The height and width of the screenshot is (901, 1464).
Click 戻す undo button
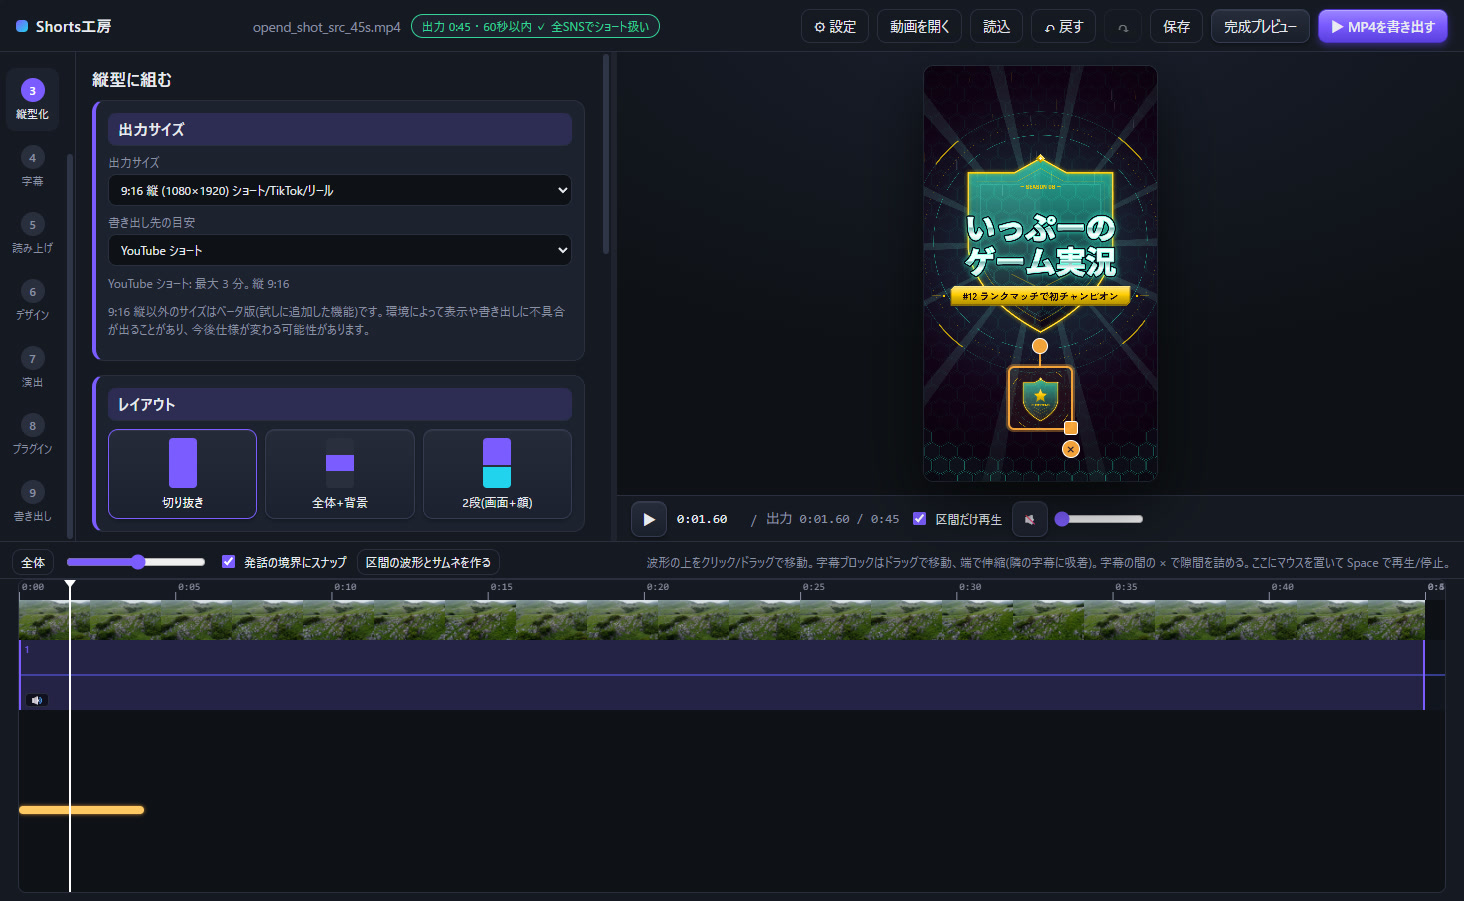(x=1064, y=27)
